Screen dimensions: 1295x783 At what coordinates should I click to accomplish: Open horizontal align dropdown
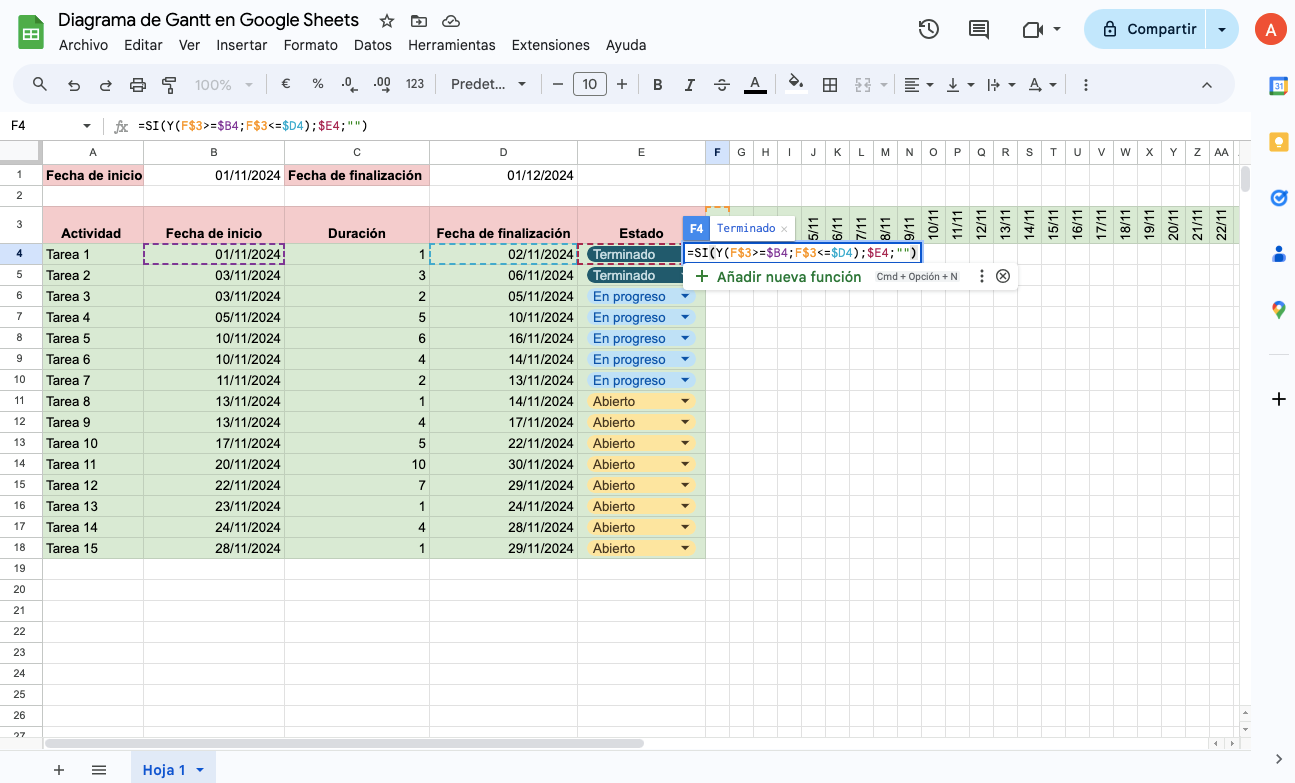click(x=918, y=85)
